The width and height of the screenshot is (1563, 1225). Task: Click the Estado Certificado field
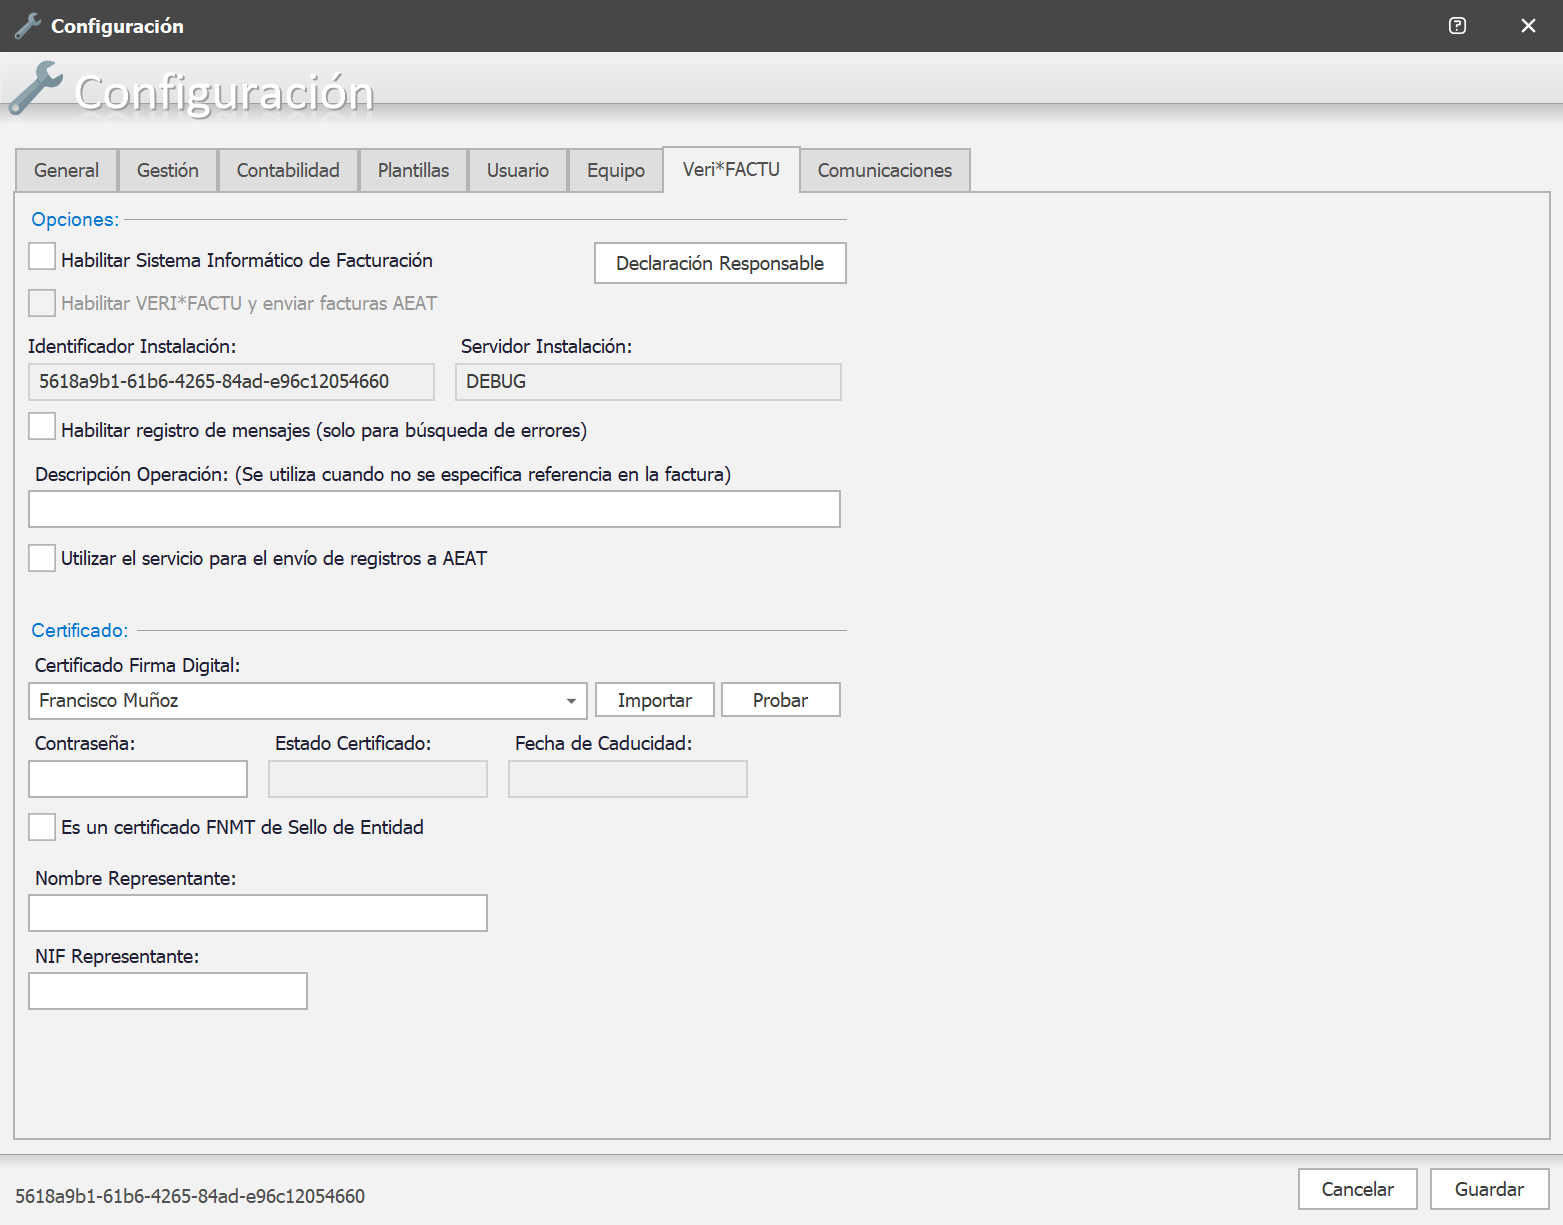point(378,779)
